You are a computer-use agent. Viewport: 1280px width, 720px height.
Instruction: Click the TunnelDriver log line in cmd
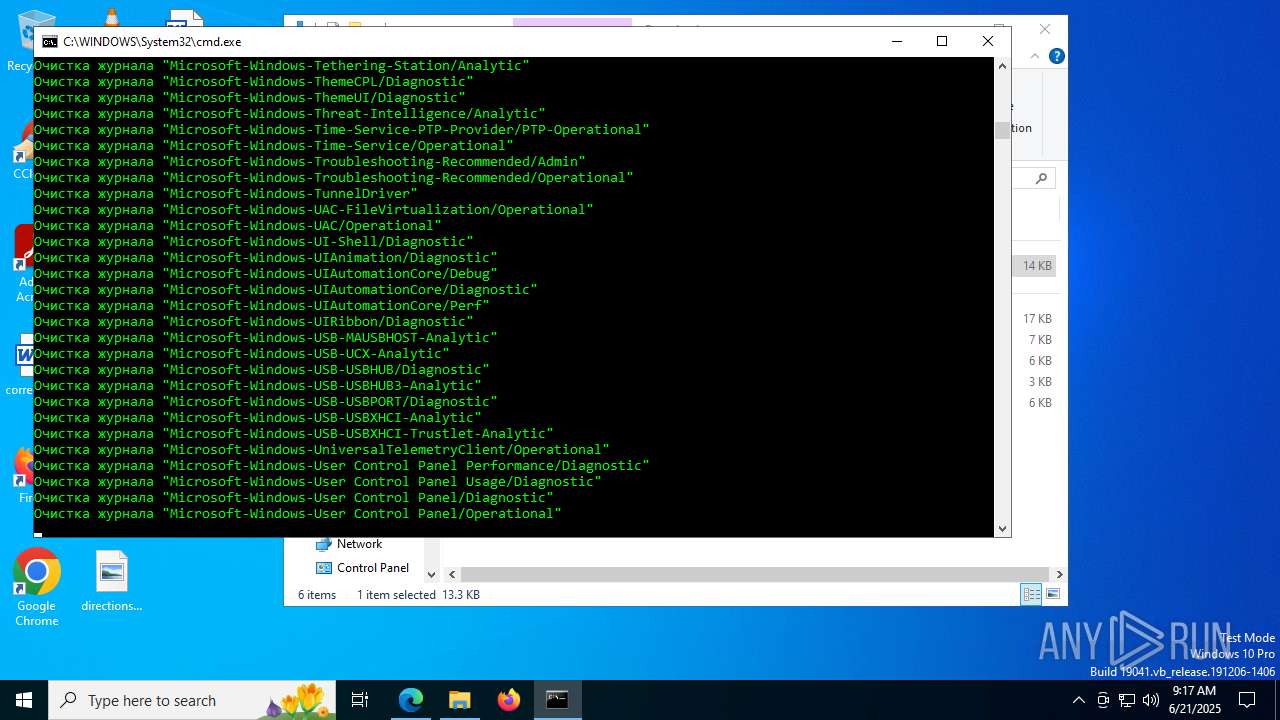tap(226, 194)
